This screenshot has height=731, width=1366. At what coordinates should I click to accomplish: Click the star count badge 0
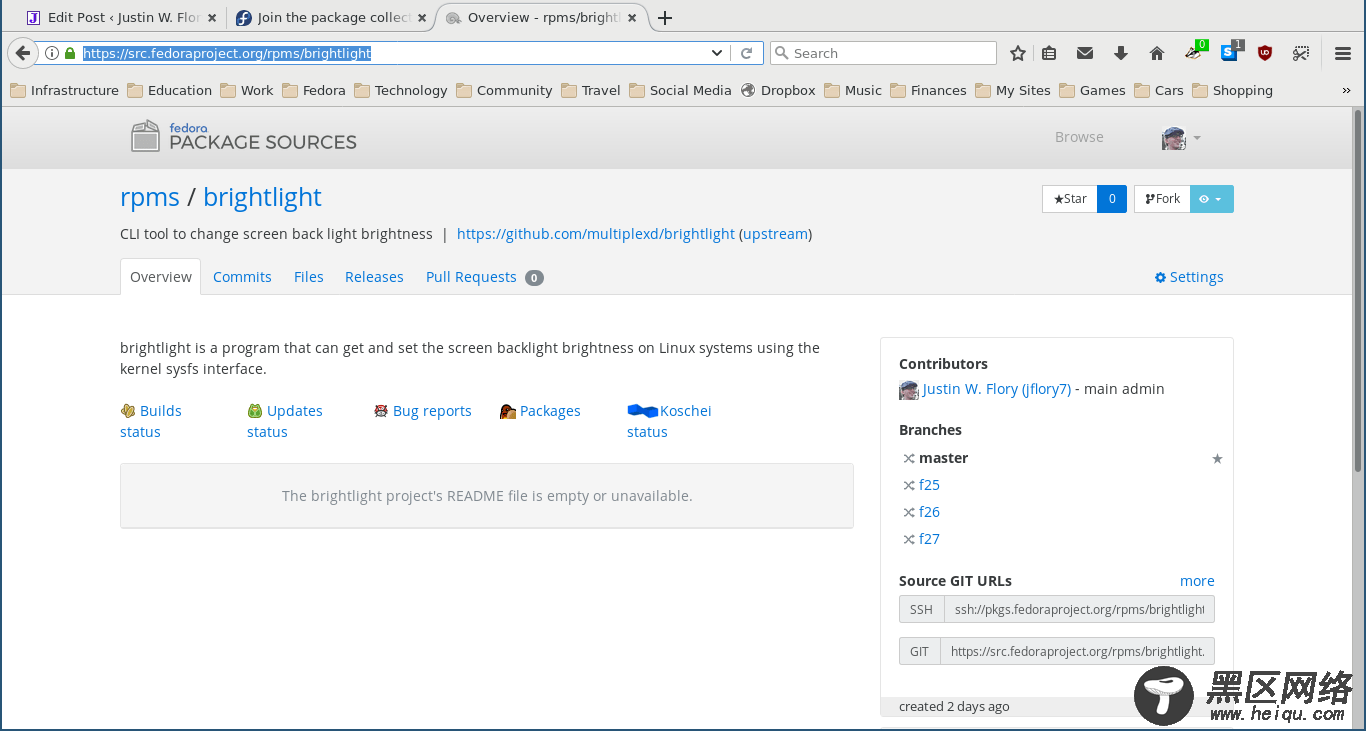1112,199
